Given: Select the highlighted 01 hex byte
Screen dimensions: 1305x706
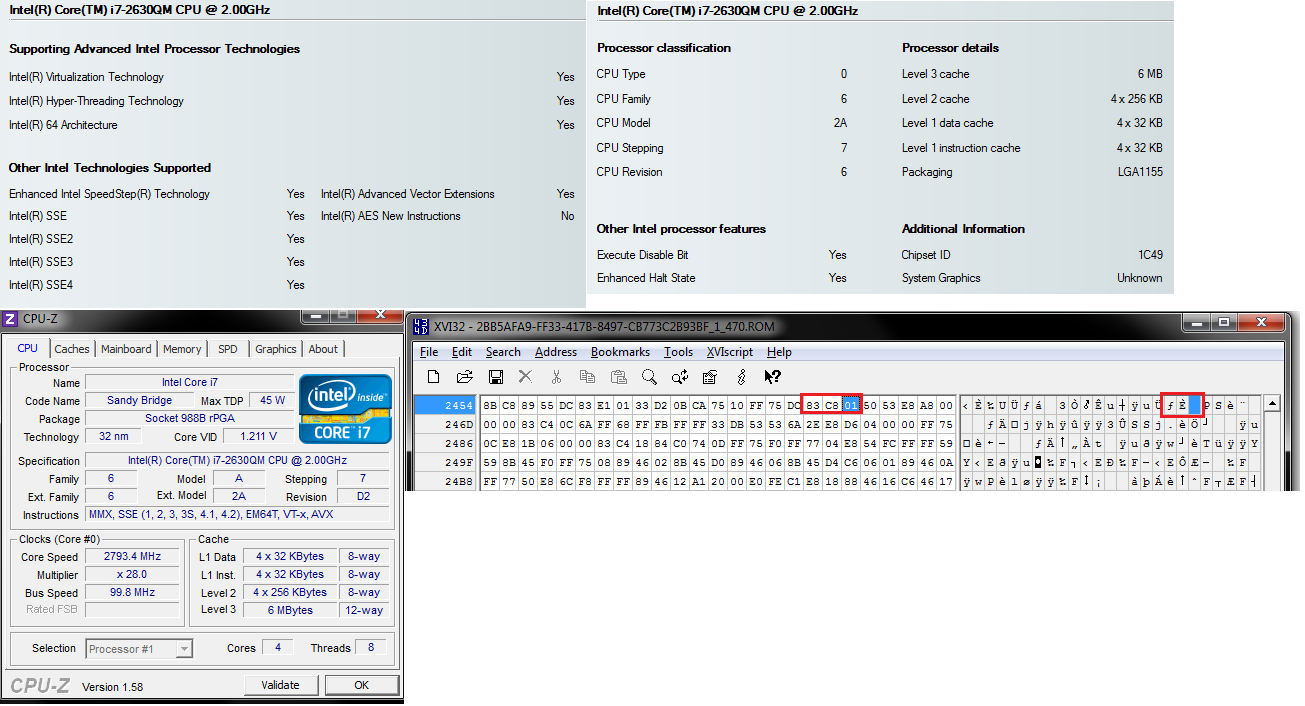Looking at the screenshot, I should point(851,405).
